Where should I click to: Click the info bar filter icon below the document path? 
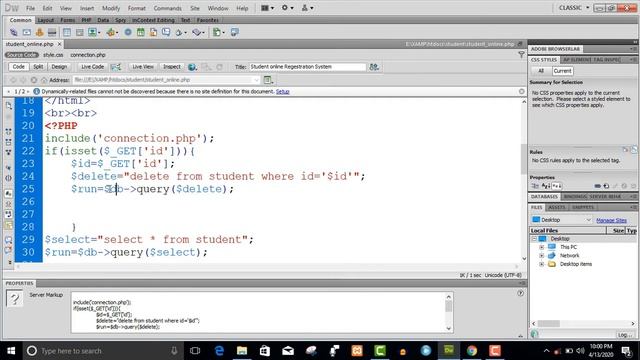[x=521, y=54]
